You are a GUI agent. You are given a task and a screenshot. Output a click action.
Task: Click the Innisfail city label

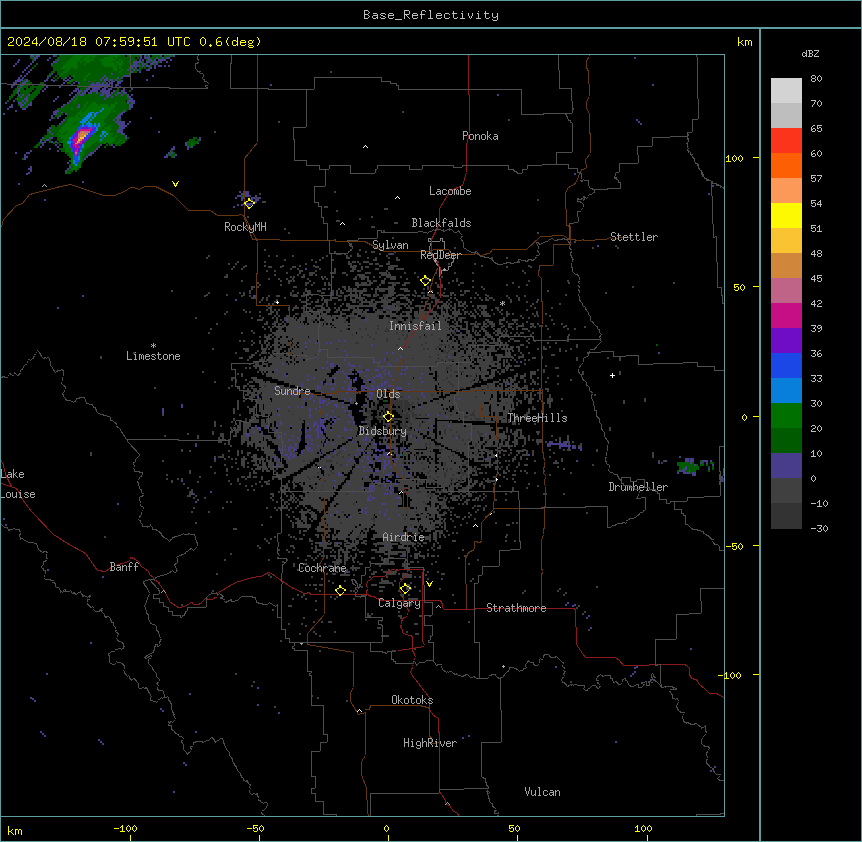point(415,326)
